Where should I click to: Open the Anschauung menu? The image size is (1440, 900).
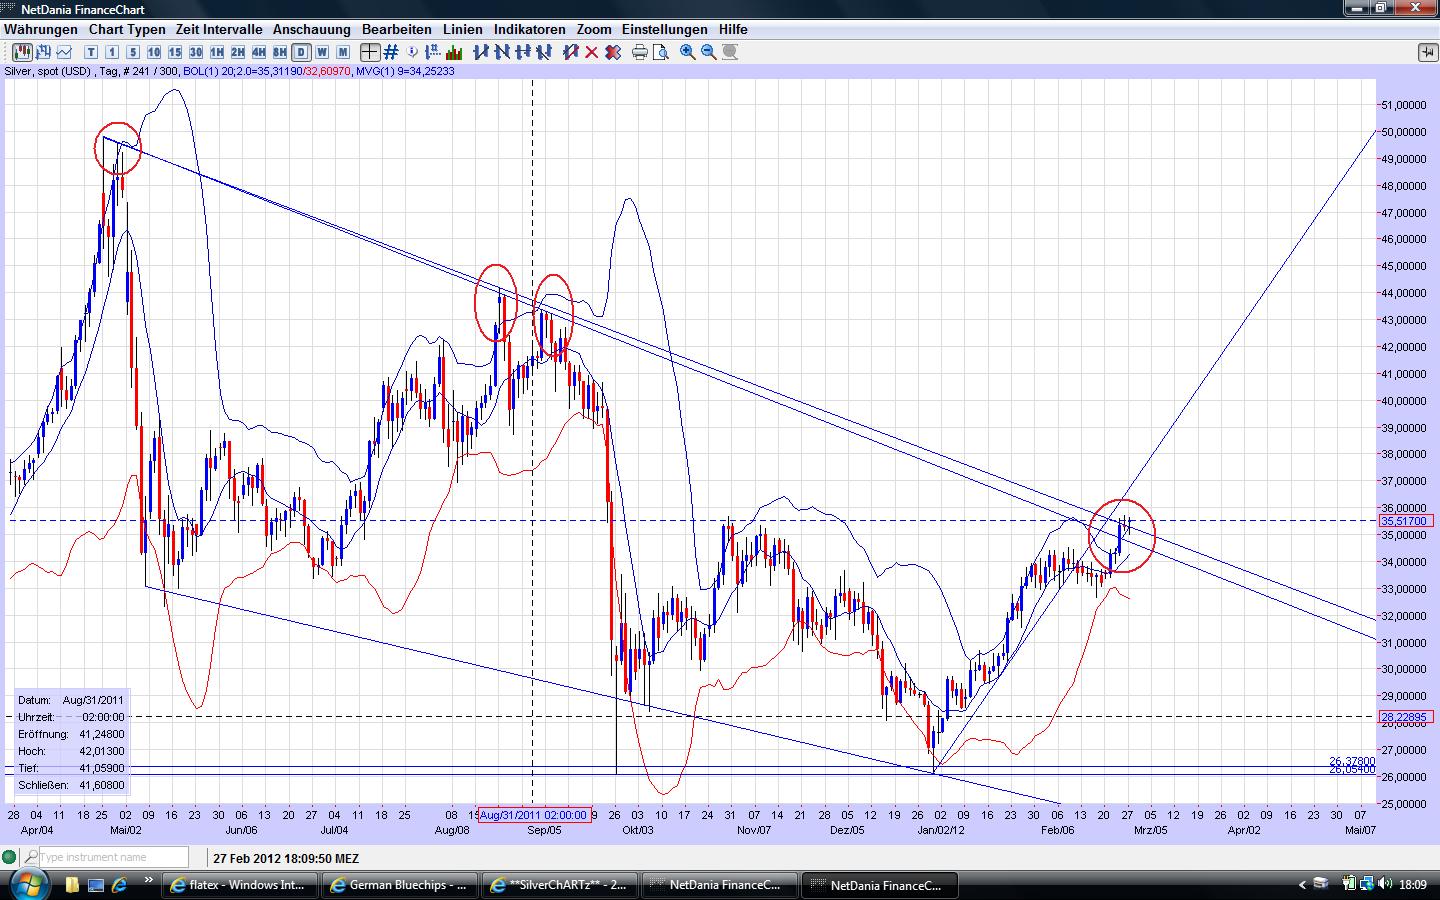coord(312,29)
